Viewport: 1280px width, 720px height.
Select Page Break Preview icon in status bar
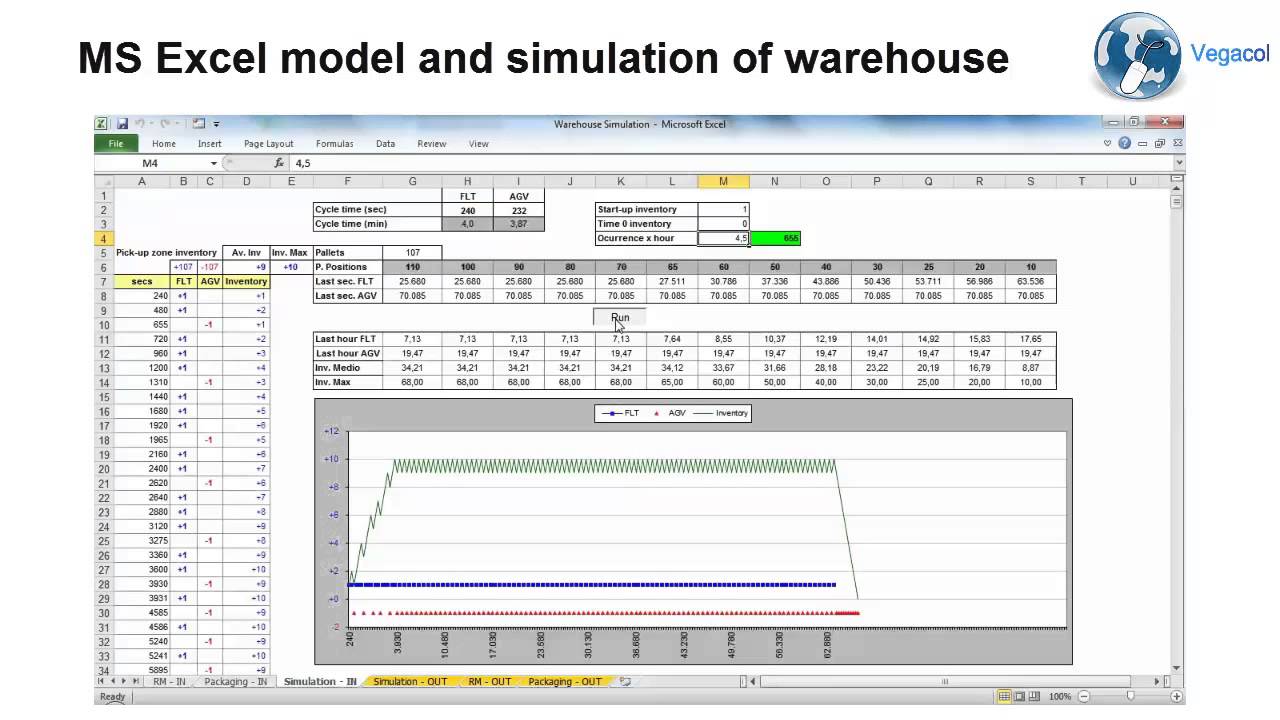pos(1035,696)
